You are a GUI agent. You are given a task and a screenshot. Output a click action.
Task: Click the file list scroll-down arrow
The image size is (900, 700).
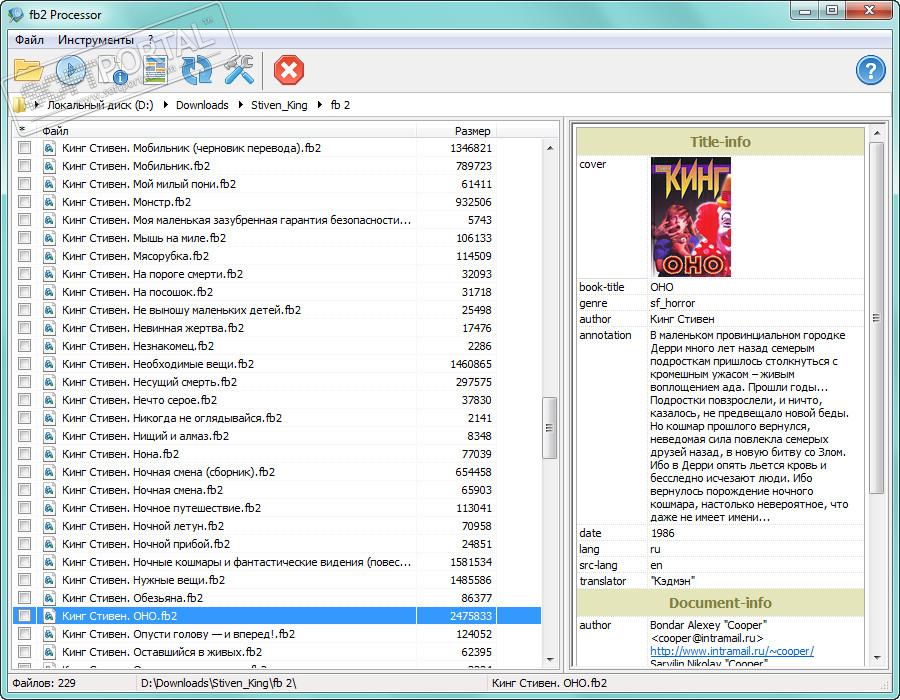550,660
